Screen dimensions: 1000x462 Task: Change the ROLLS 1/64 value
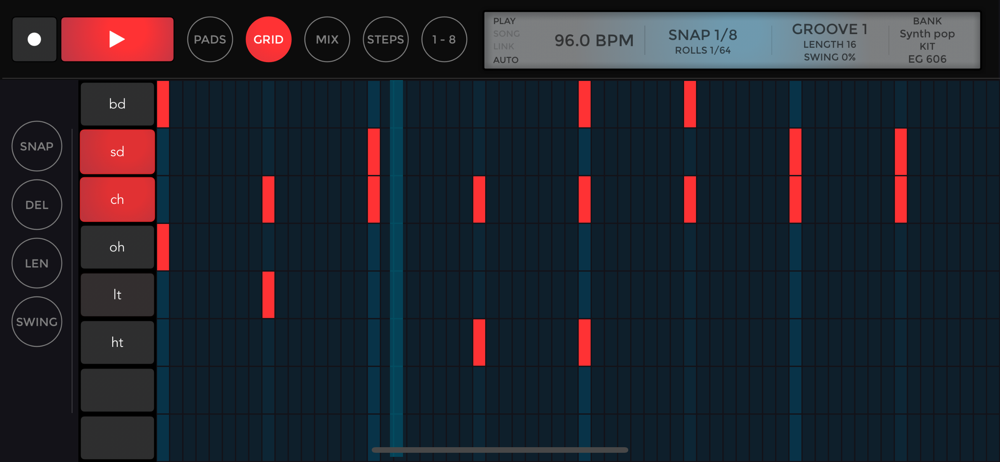pyautogui.click(x=703, y=50)
